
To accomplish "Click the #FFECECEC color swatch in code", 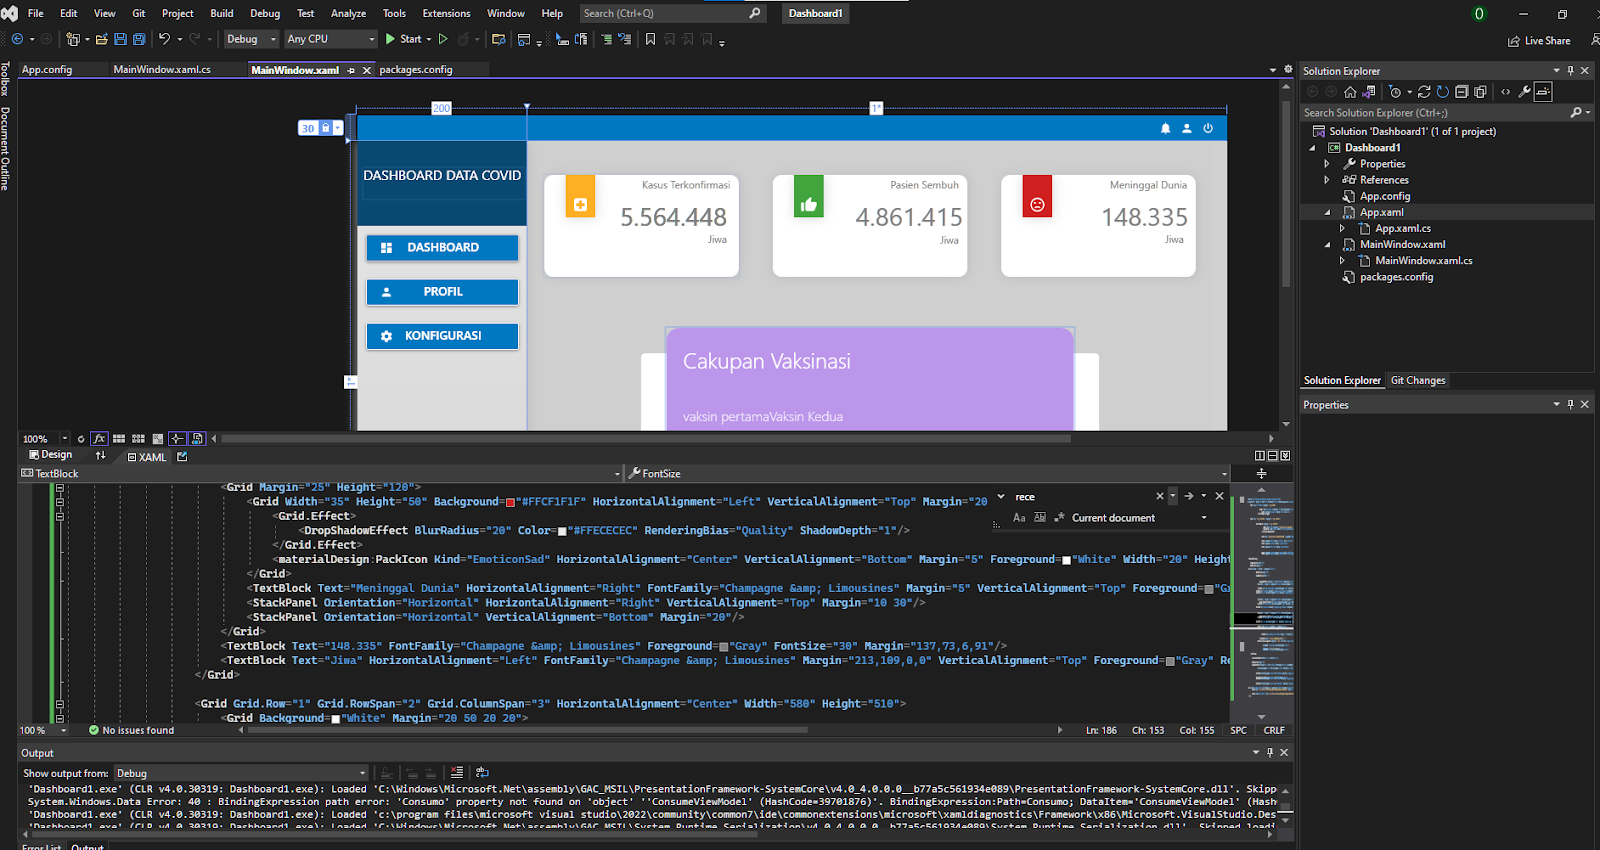I will [562, 531].
